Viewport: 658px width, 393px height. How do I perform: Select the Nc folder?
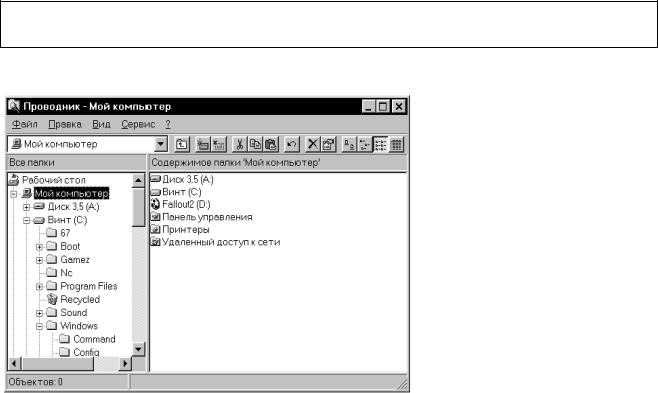66,273
